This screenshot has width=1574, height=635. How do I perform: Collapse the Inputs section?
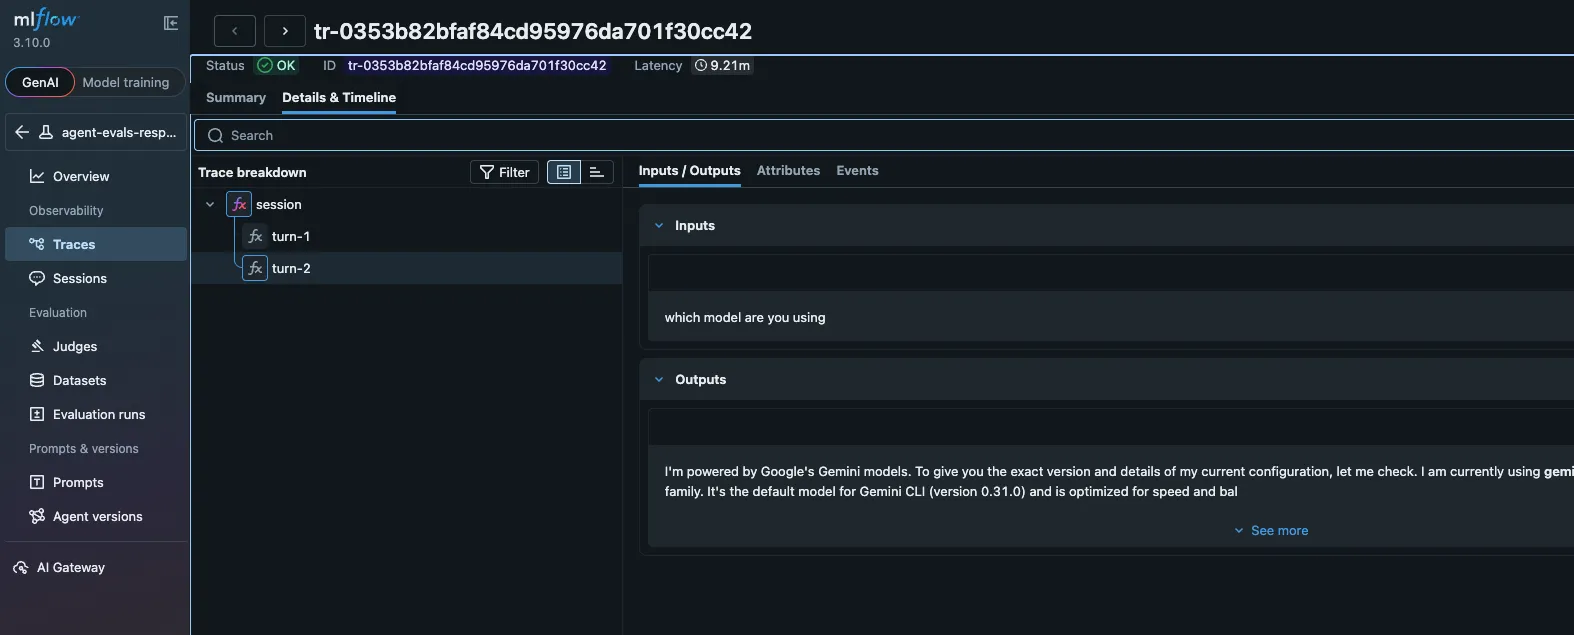(659, 225)
